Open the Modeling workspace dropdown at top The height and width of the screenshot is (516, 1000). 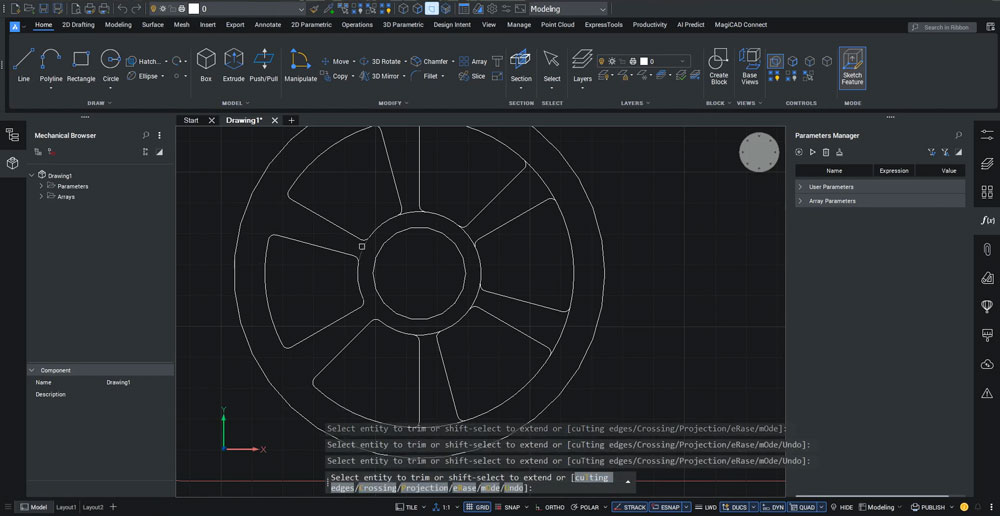pyautogui.click(x=570, y=9)
